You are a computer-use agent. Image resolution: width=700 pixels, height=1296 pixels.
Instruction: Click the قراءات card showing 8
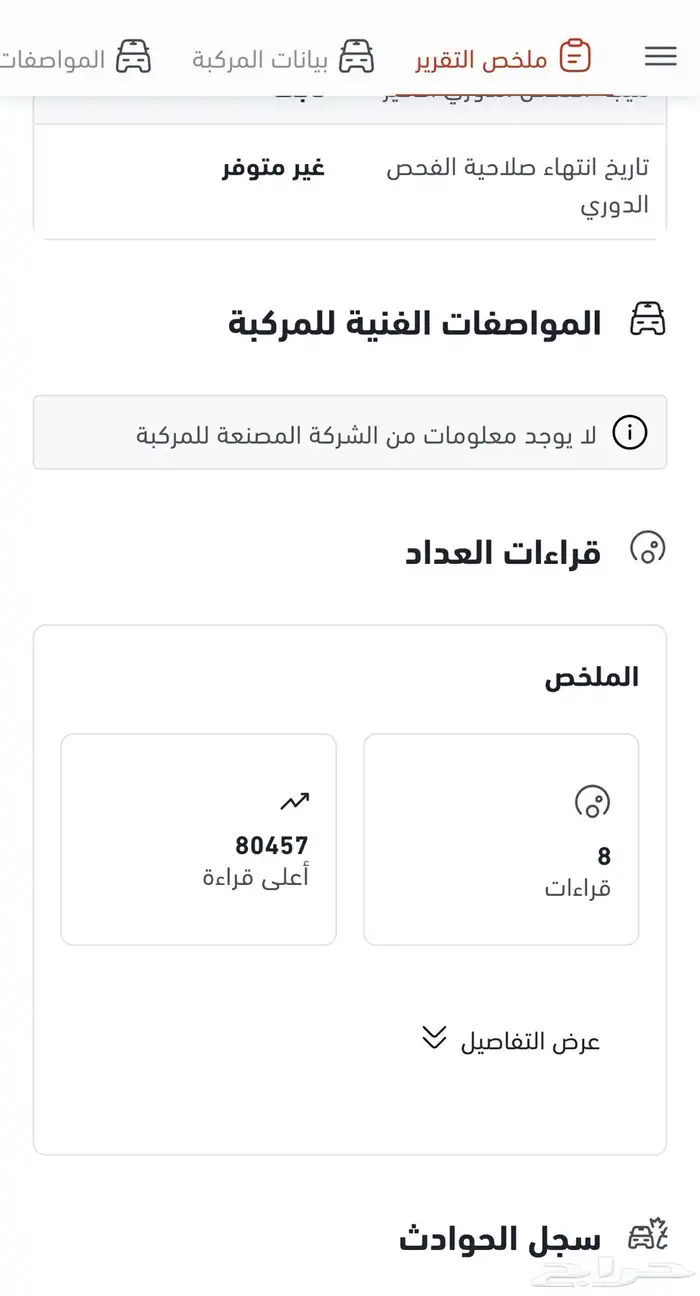pos(500,839)
